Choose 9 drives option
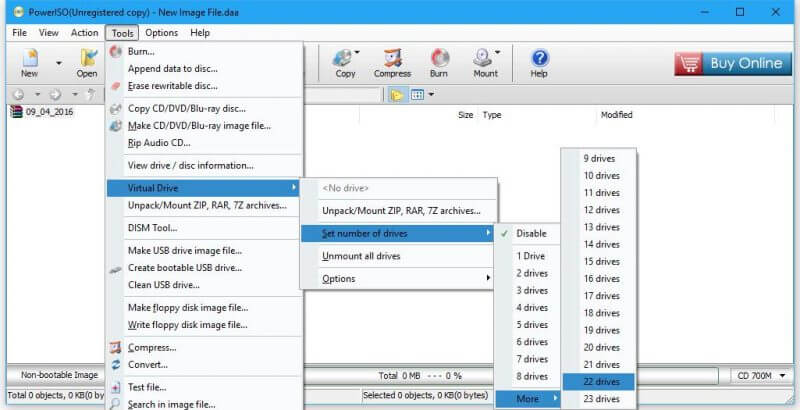The height and width of the screenshot is (410, 800). (598, 159)
